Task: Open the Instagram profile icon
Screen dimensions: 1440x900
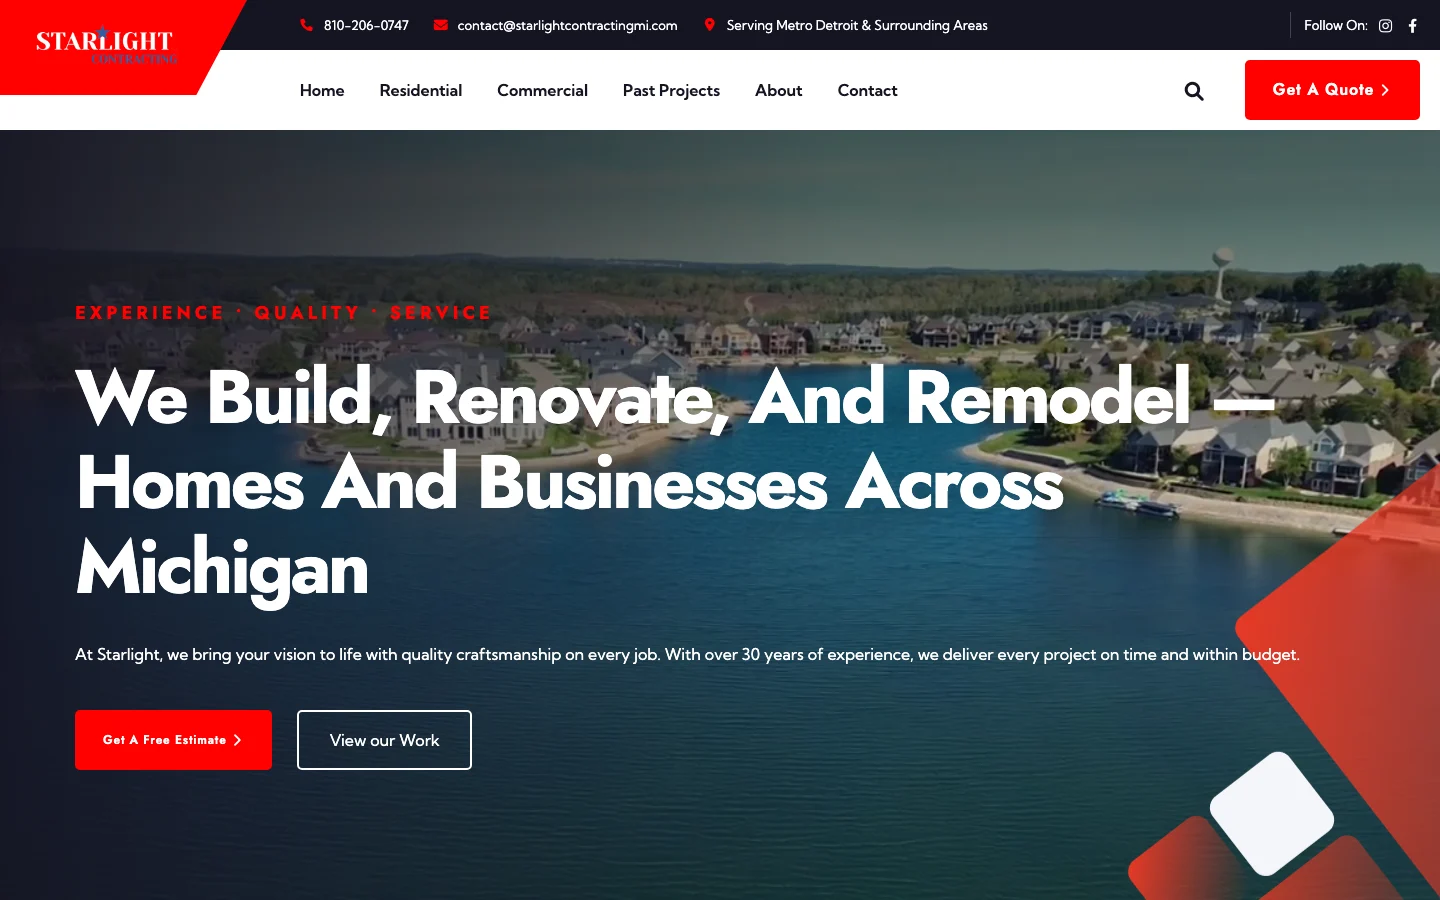Action: pos(1385,26)
